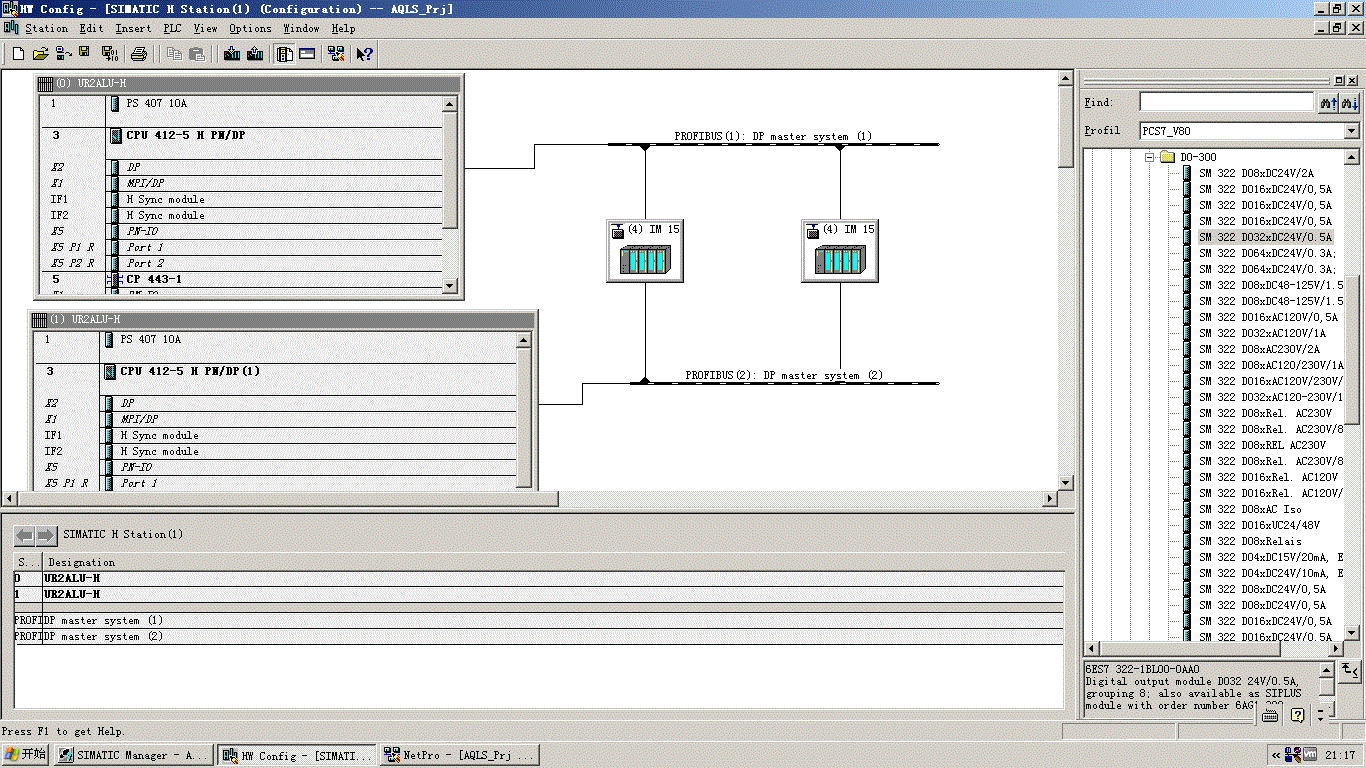Image resolution: width=1366 pixels, height=768 pixels.
Task: Click the Upload to PG icon
Action: tap(256, 54)
